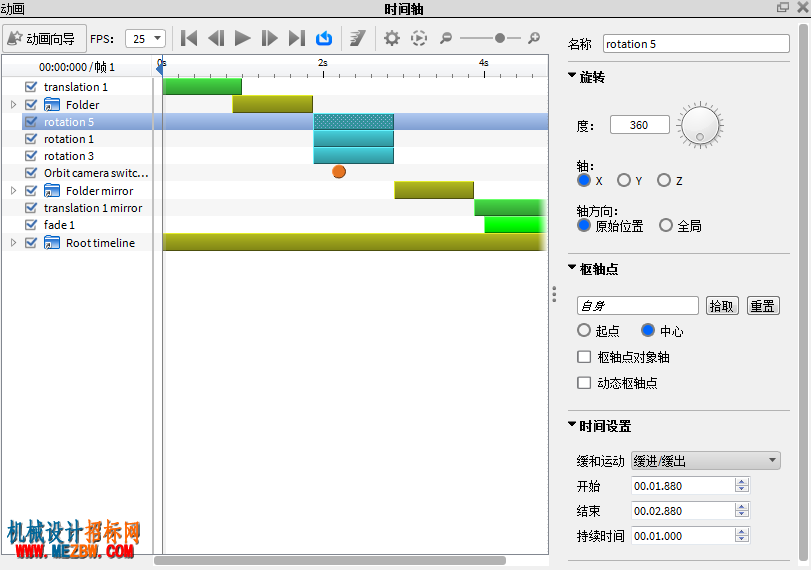Image resolution: width=811 pixels, height=570 pixels.
Task: Jump to the animation end
Action: [297, 38]
